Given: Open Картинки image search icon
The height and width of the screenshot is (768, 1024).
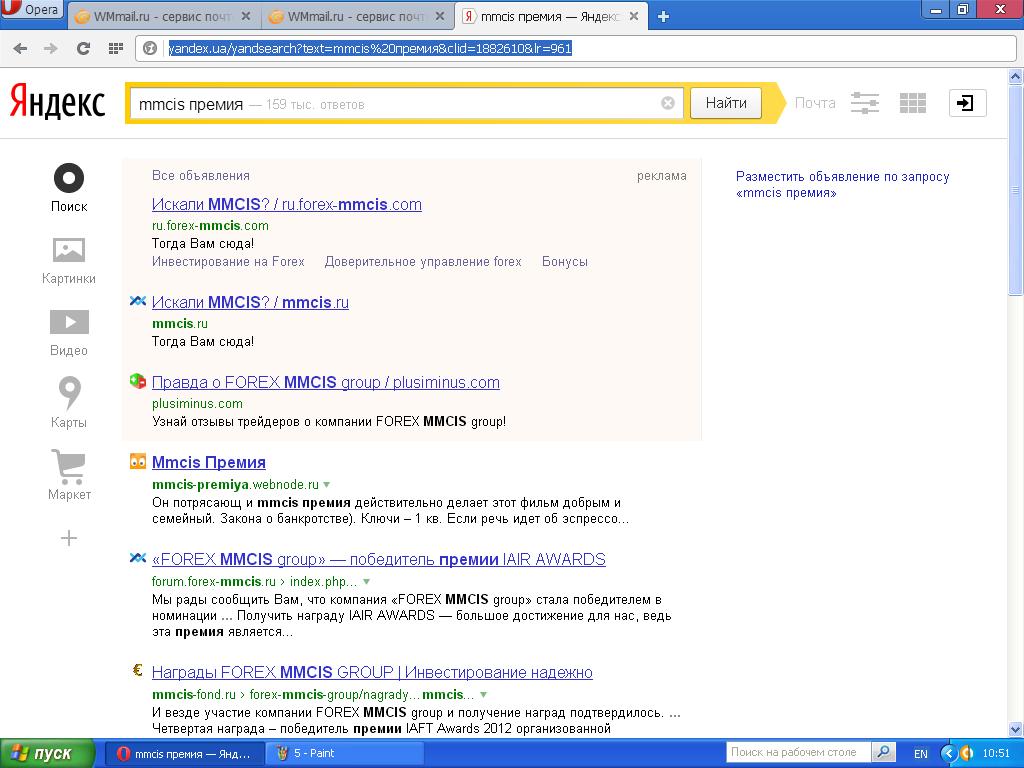Looking at the screenshot, I should pyautogui.click(x=69, y=250).
